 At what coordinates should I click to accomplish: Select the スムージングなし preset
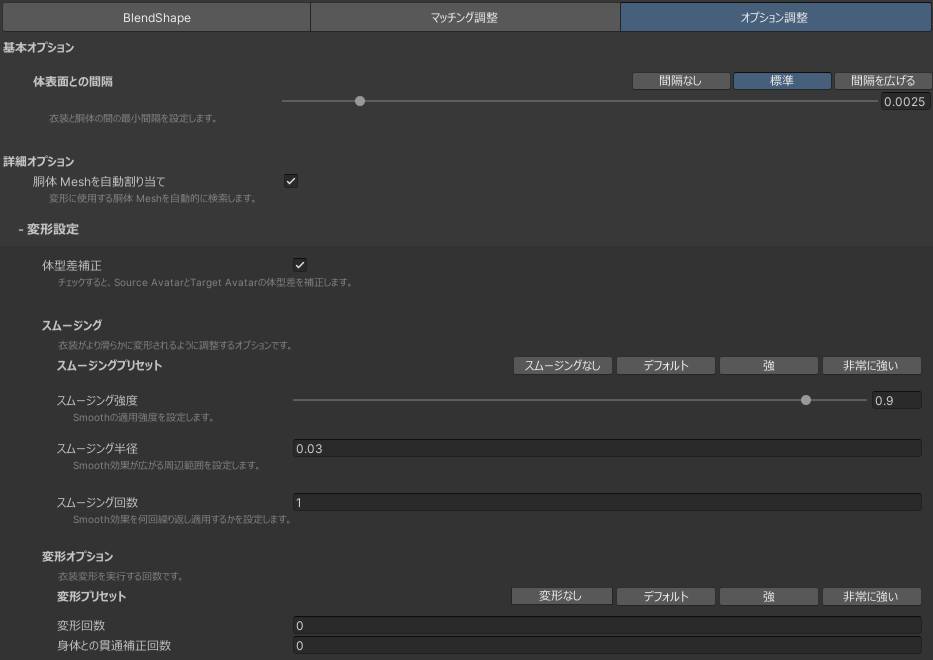562,365
